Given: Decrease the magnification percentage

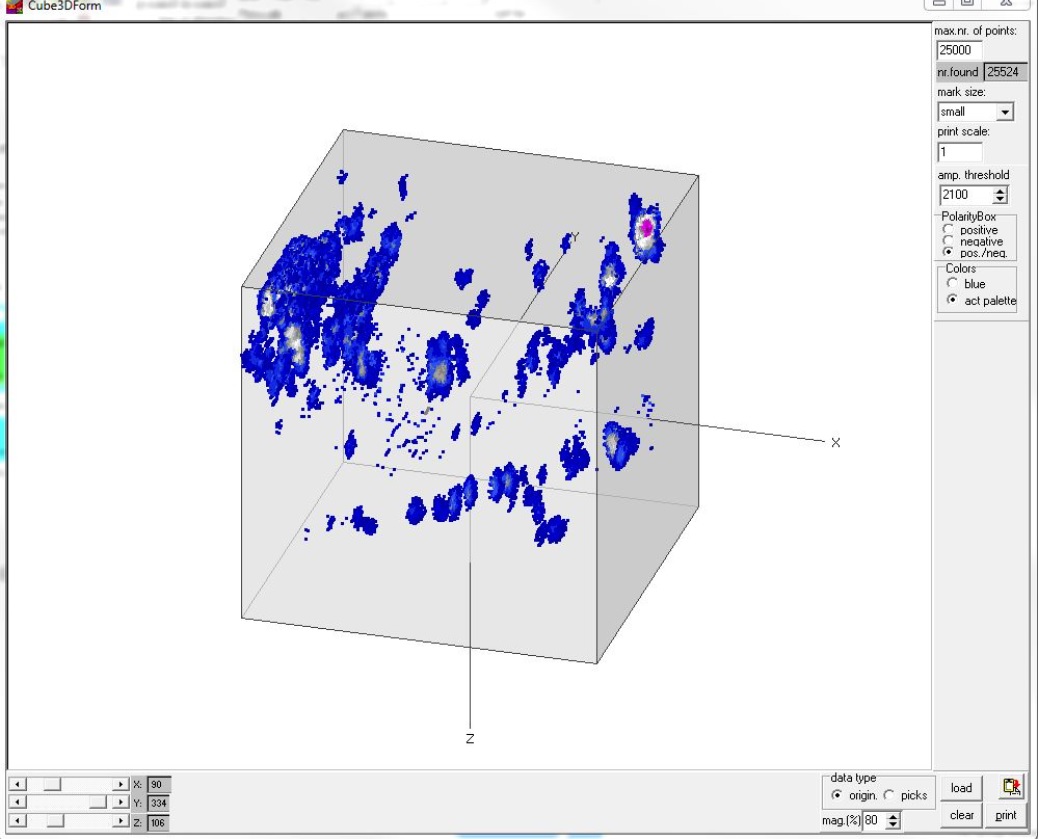Looking at the screenshot, I should (893, 824).
